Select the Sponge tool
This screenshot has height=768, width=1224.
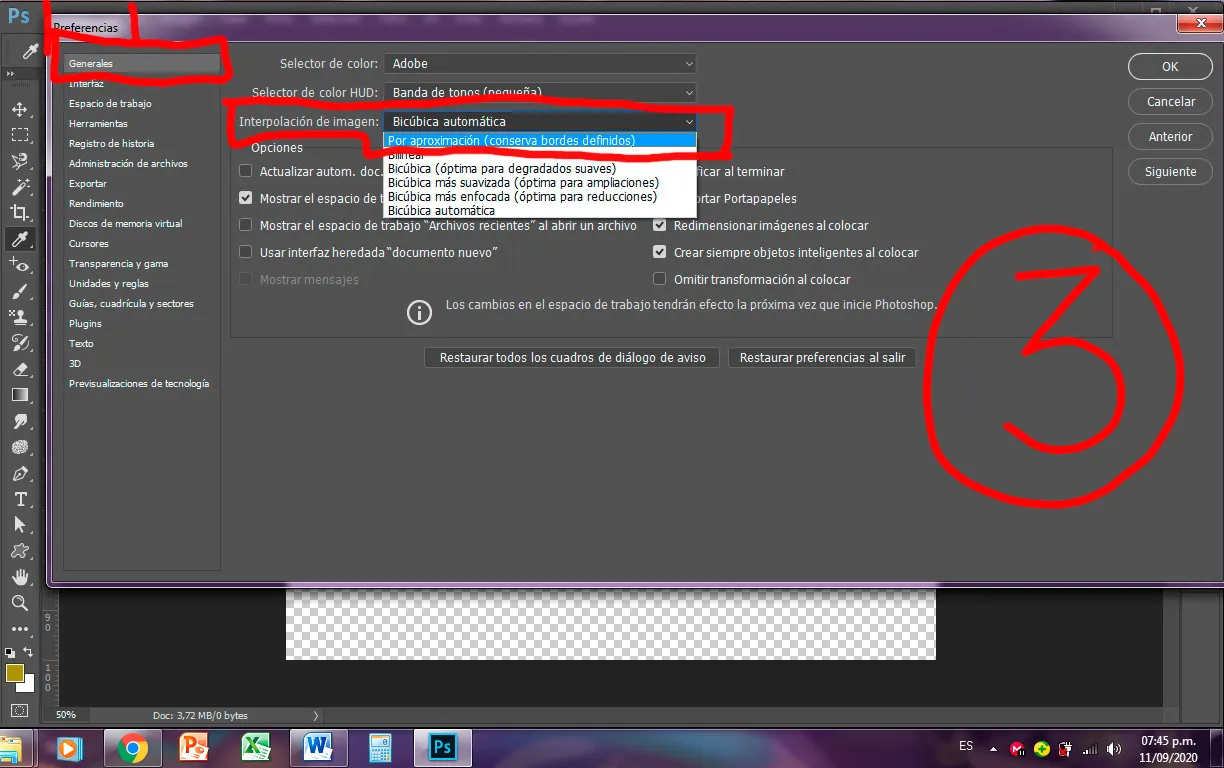(x=19, y=447)
